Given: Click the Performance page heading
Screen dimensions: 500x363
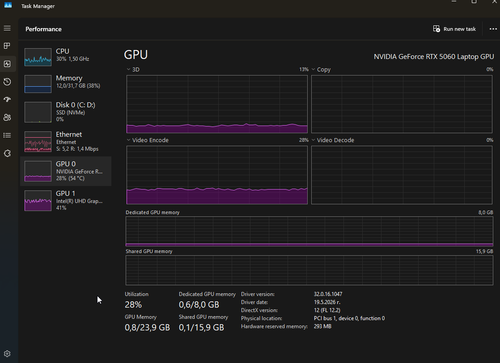Looking at the screenshot, I should click(43, 29).
